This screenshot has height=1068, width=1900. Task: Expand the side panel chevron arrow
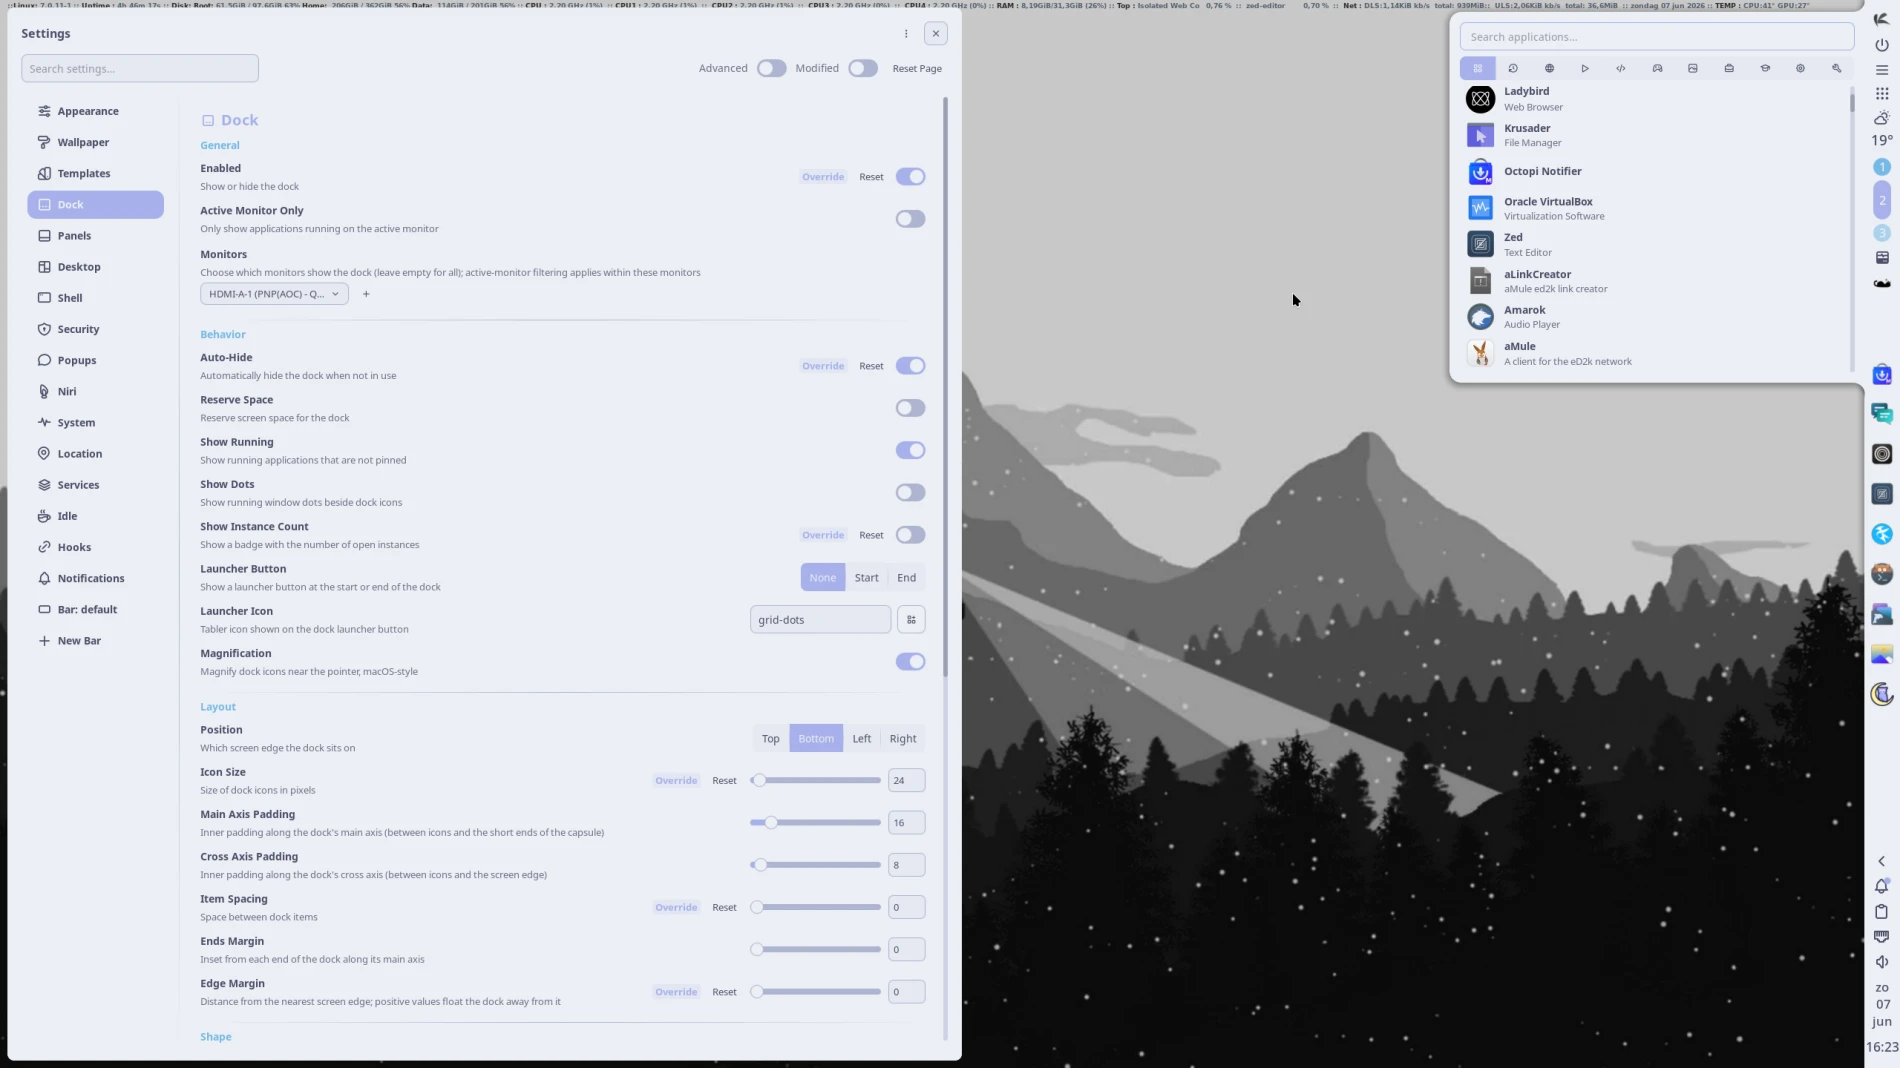[1881, 861]
